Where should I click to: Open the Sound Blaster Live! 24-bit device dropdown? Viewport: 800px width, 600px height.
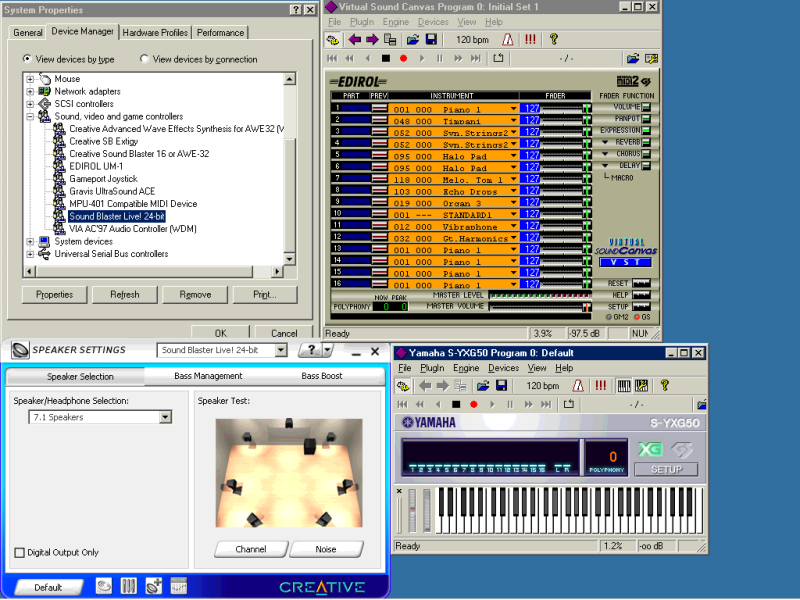[x=281, y=350]
